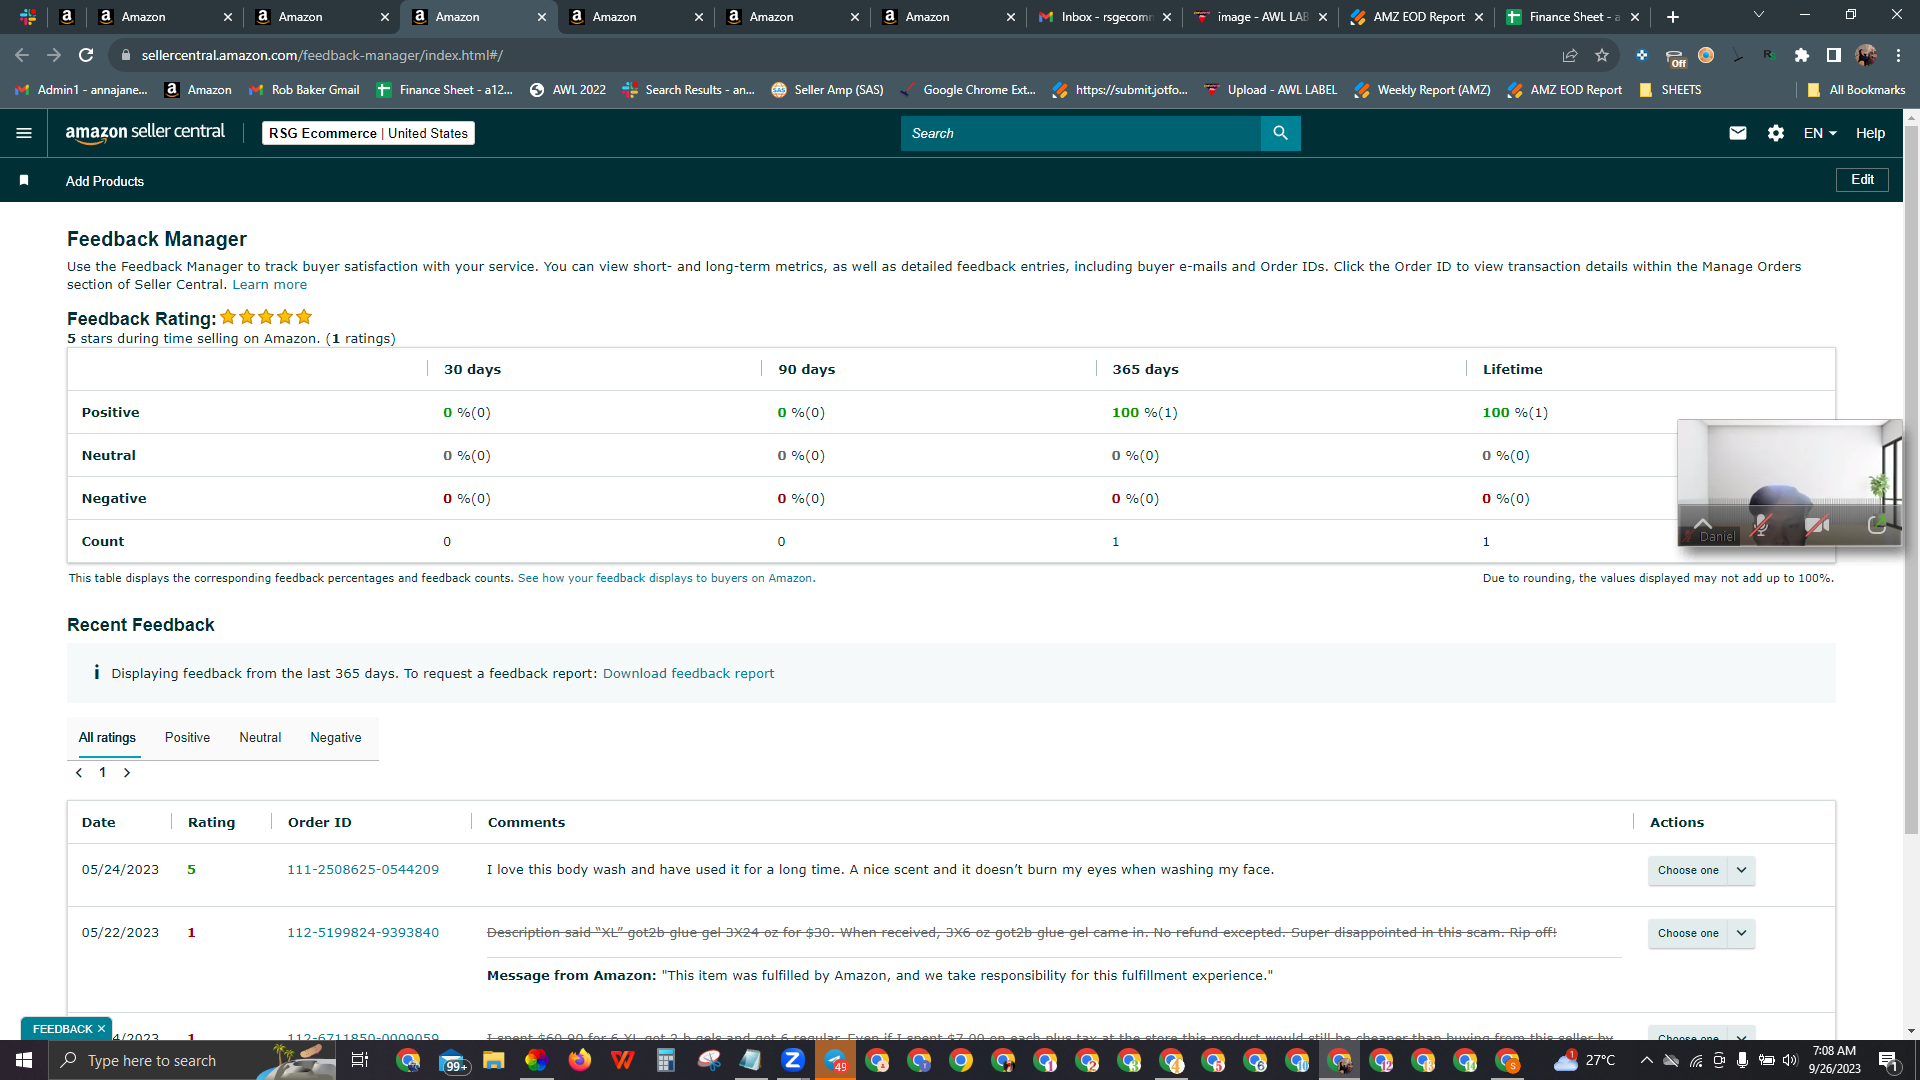Open order 112-5199824-9393840

363,933
